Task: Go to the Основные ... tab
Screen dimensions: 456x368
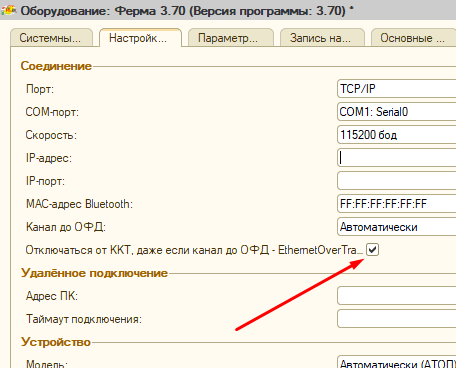Action: click(x=413, y=38)
